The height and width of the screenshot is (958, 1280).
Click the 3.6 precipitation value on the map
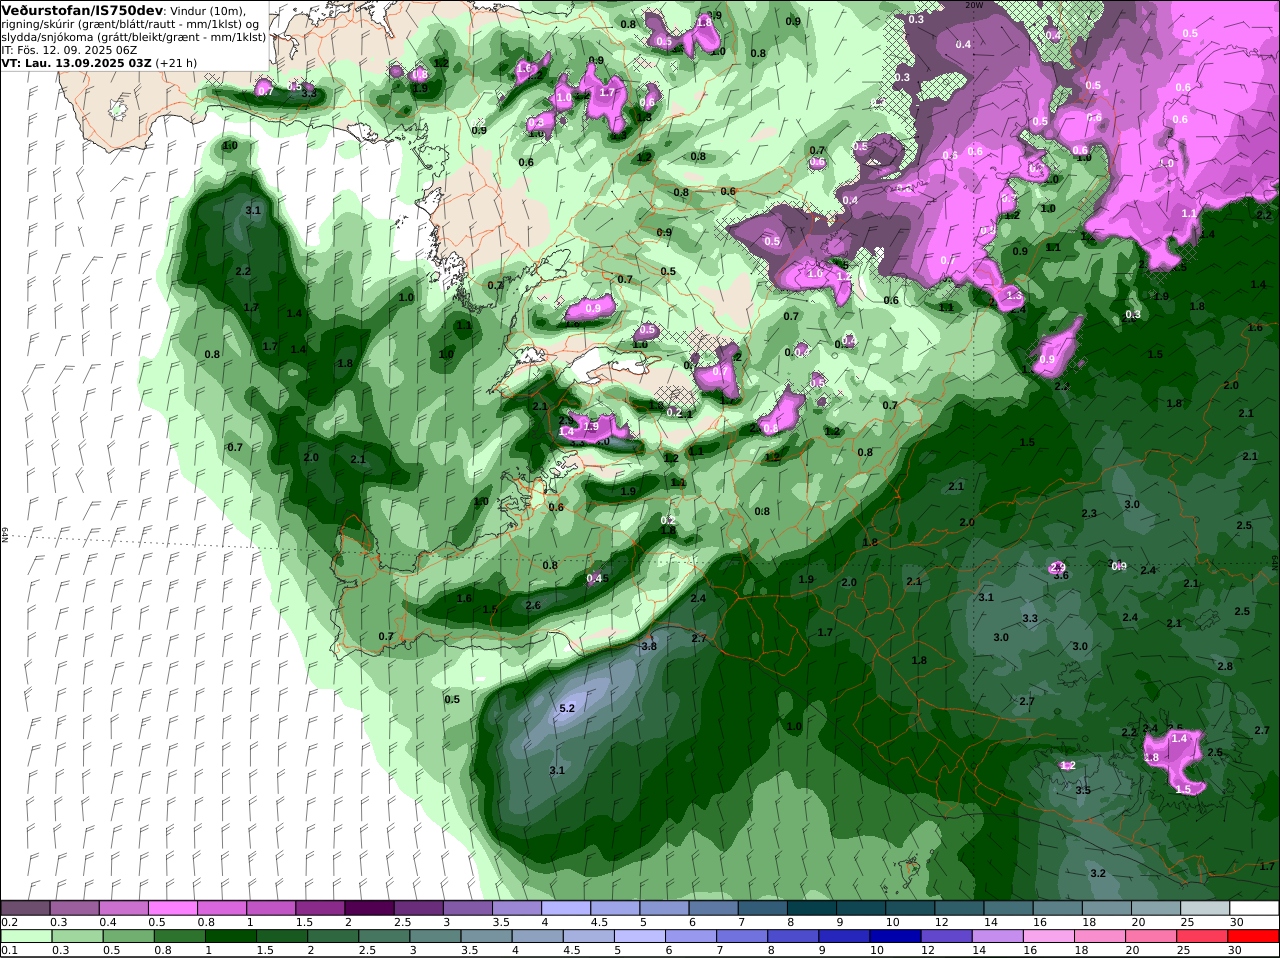coord(1061,575)
